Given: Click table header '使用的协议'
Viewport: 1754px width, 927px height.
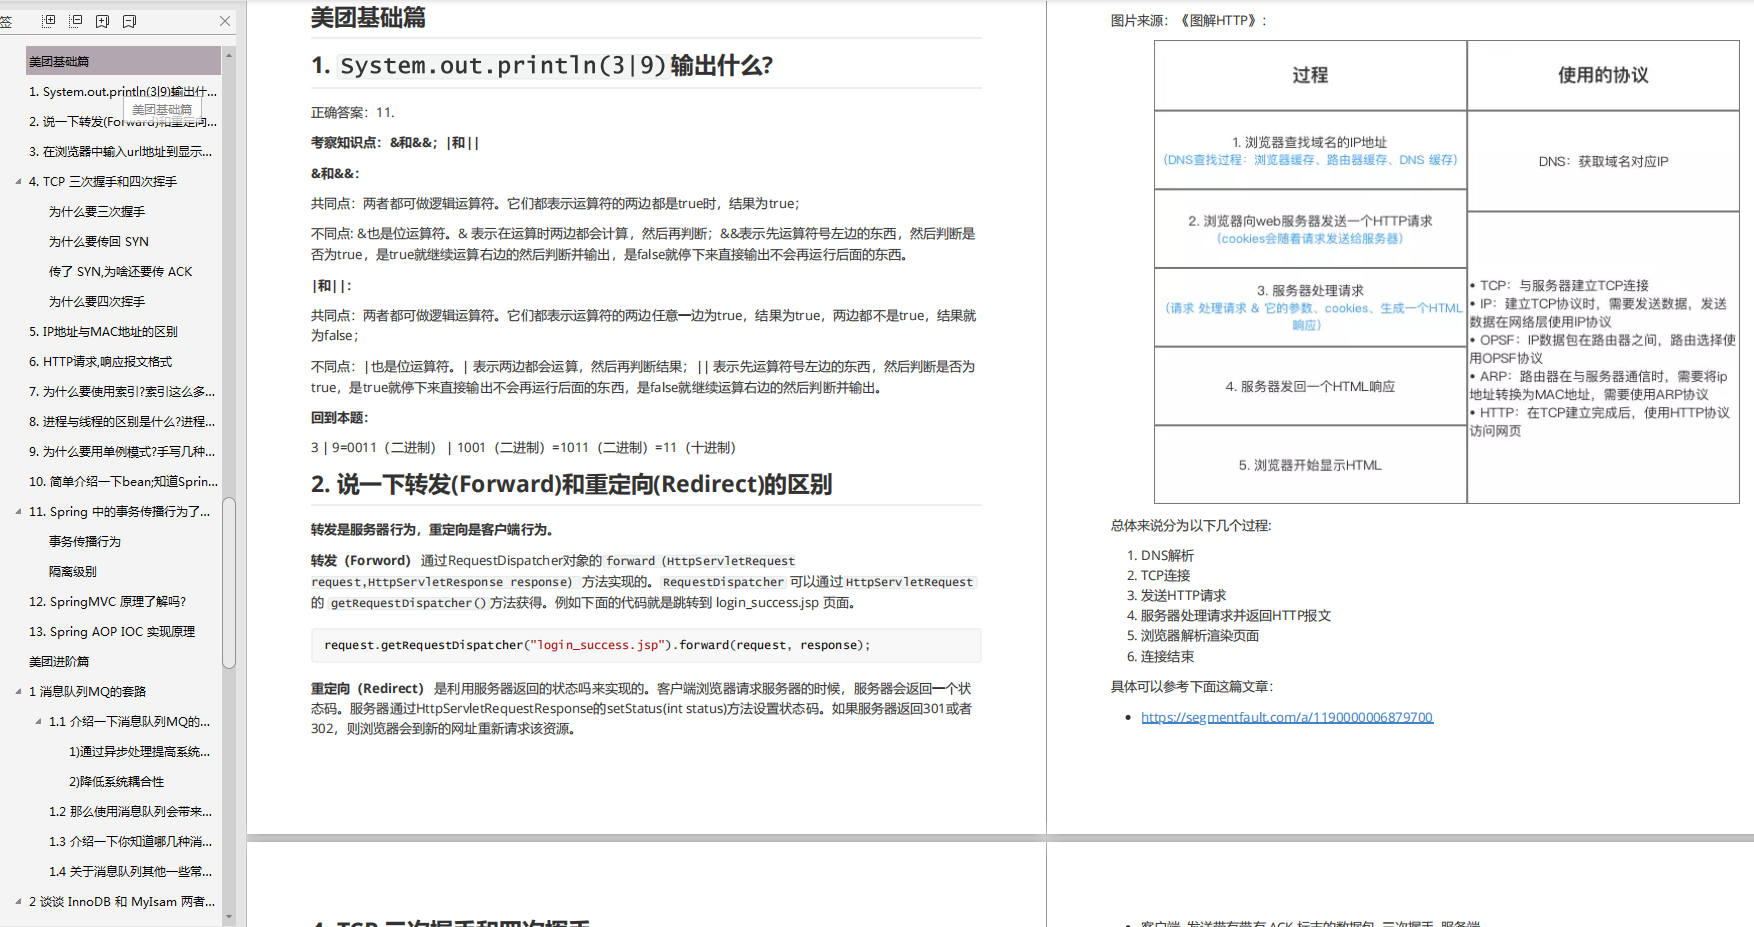Looking at the screenshot, I should [x=1603, y=75].
